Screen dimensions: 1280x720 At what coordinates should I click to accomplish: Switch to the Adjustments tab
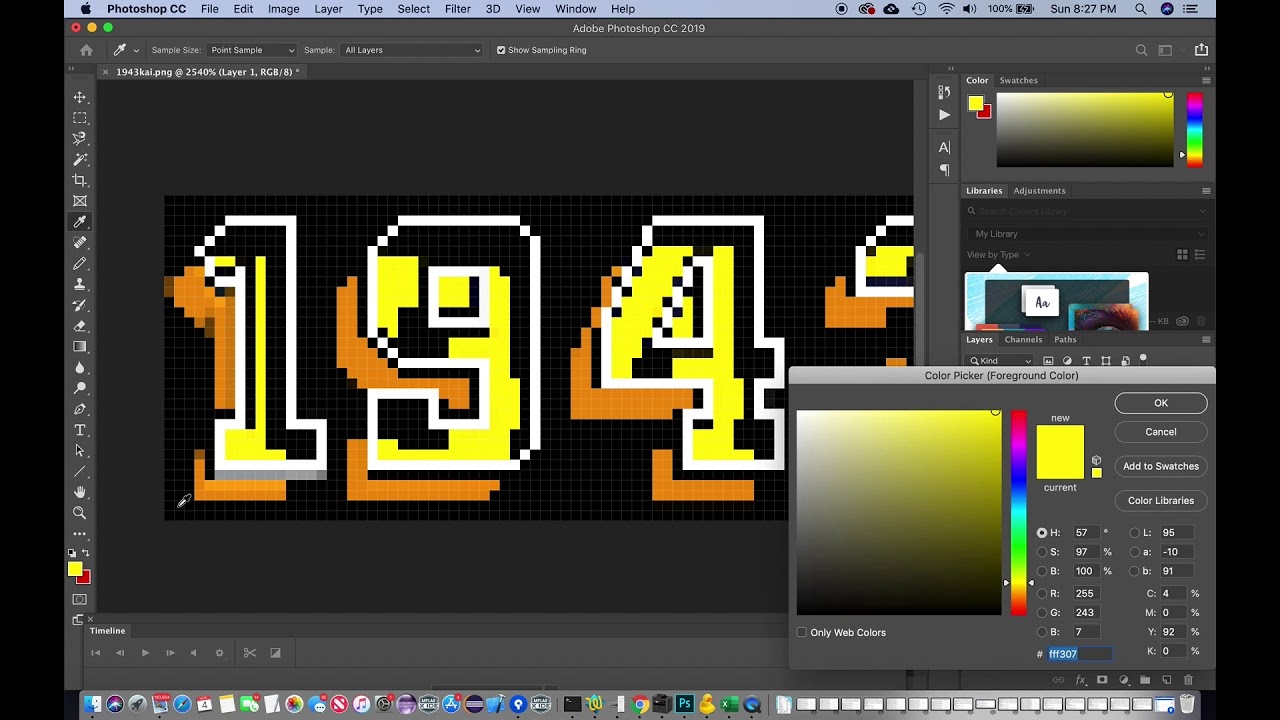[1039, 191]
